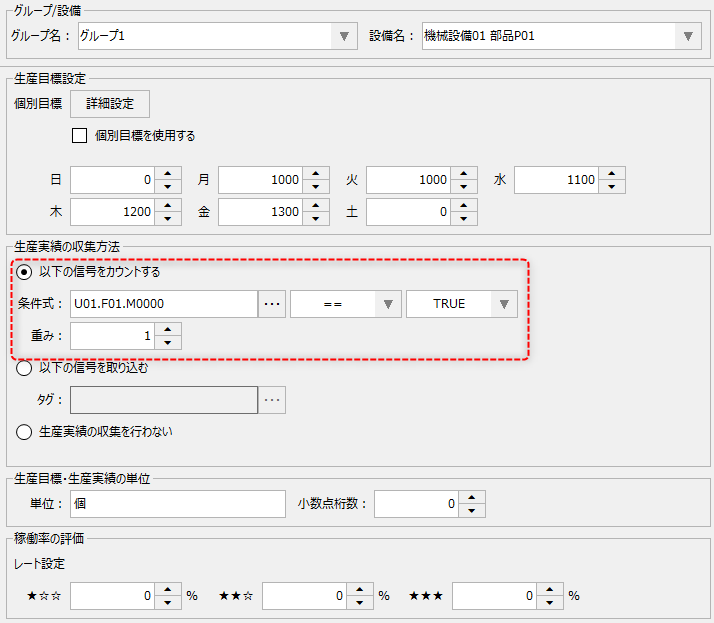Viewport: 714px width, 623px height.
Task: Increase the 水 target value with up arrow
Action: point(613,173)
